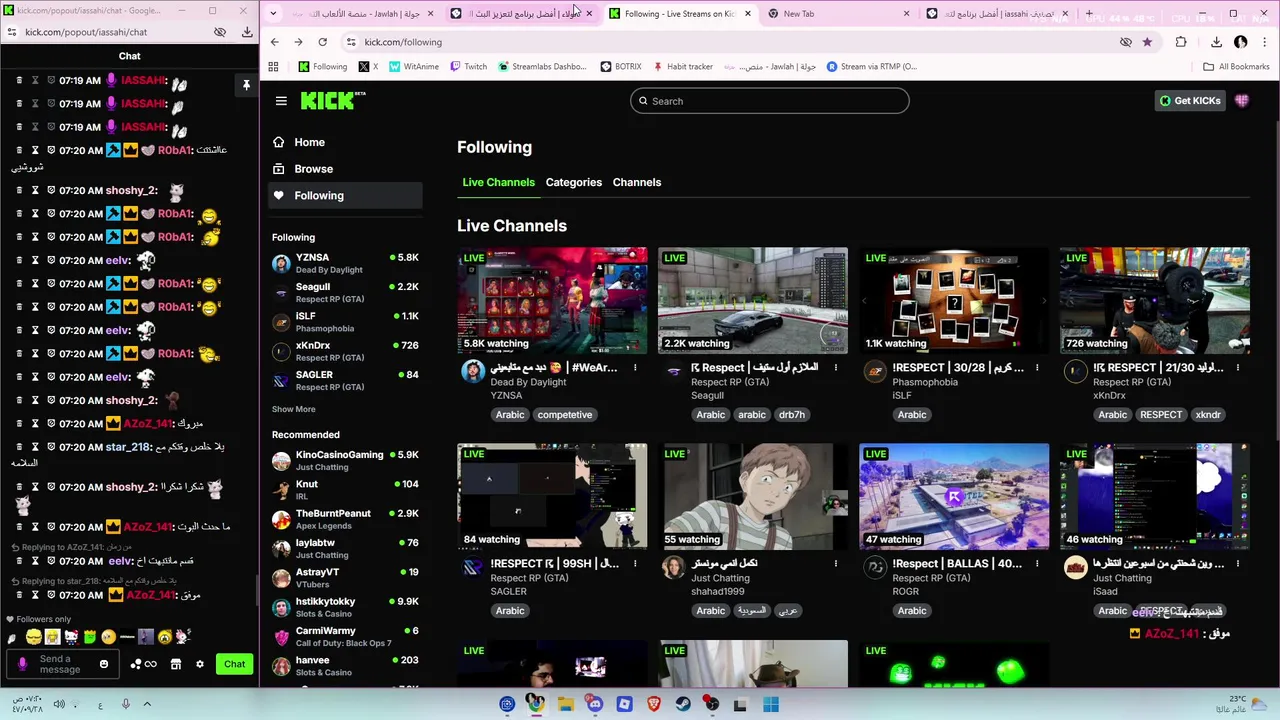Open the ROGR Respect RP stream thumbnail
Image resolution: width=1280 pixels, height=720 pixels.
(x=954, y=496)
